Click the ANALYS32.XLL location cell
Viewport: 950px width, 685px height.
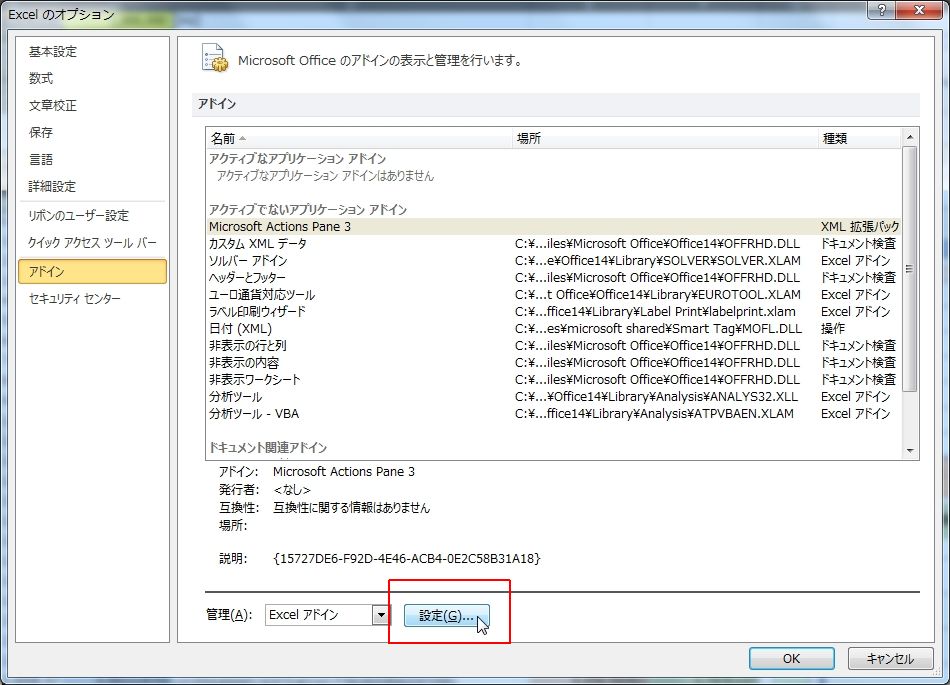tap(656, 397)
